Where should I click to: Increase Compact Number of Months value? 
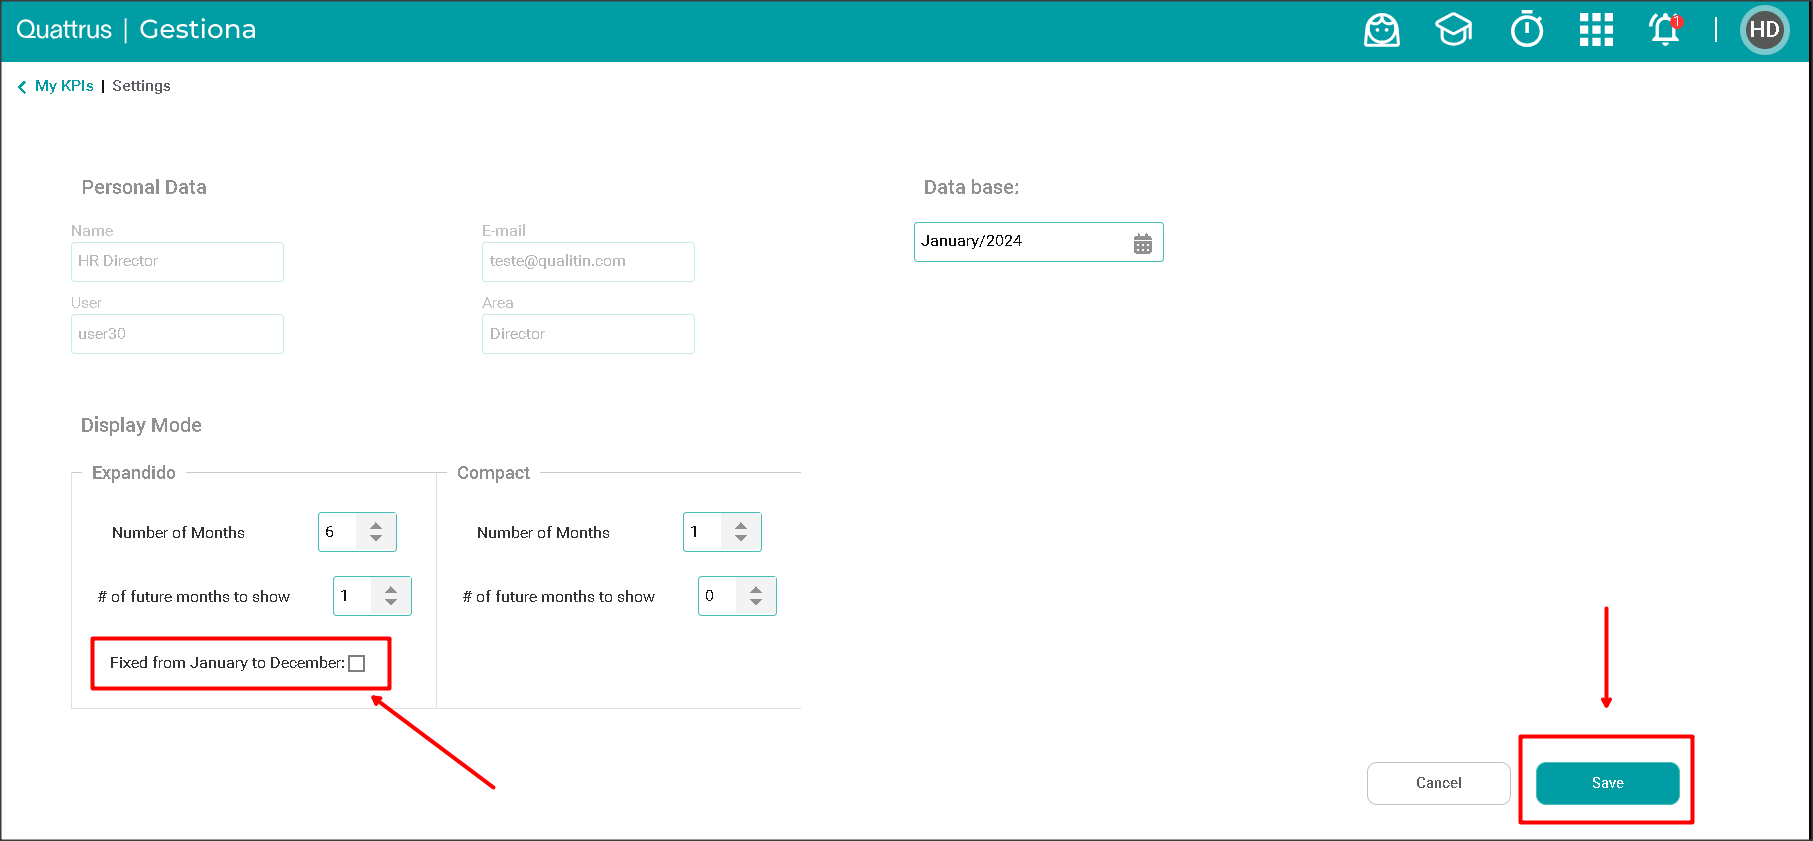(741, 525)
